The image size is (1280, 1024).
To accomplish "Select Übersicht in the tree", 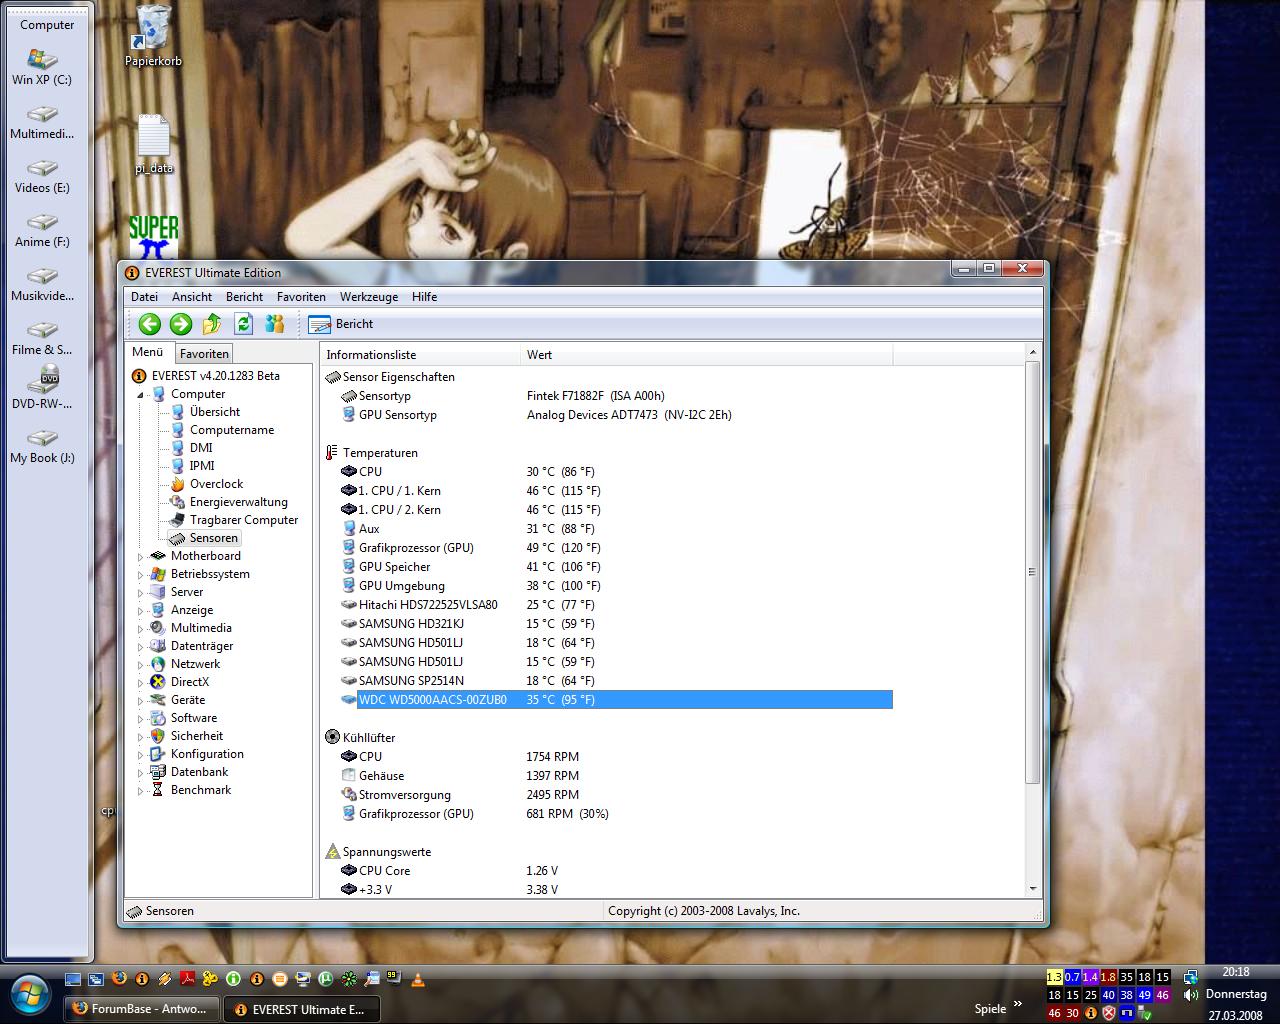I will (214, 412).
